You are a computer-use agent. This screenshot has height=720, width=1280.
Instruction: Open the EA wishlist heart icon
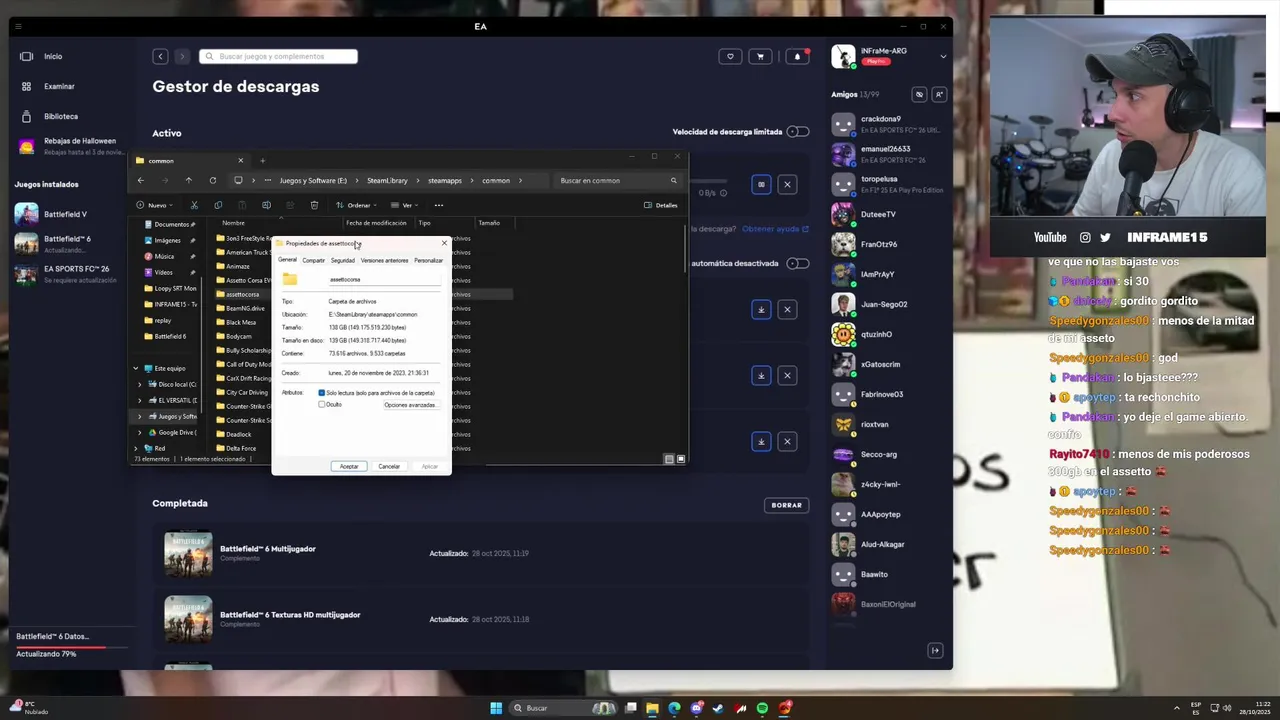pos(730,56)
